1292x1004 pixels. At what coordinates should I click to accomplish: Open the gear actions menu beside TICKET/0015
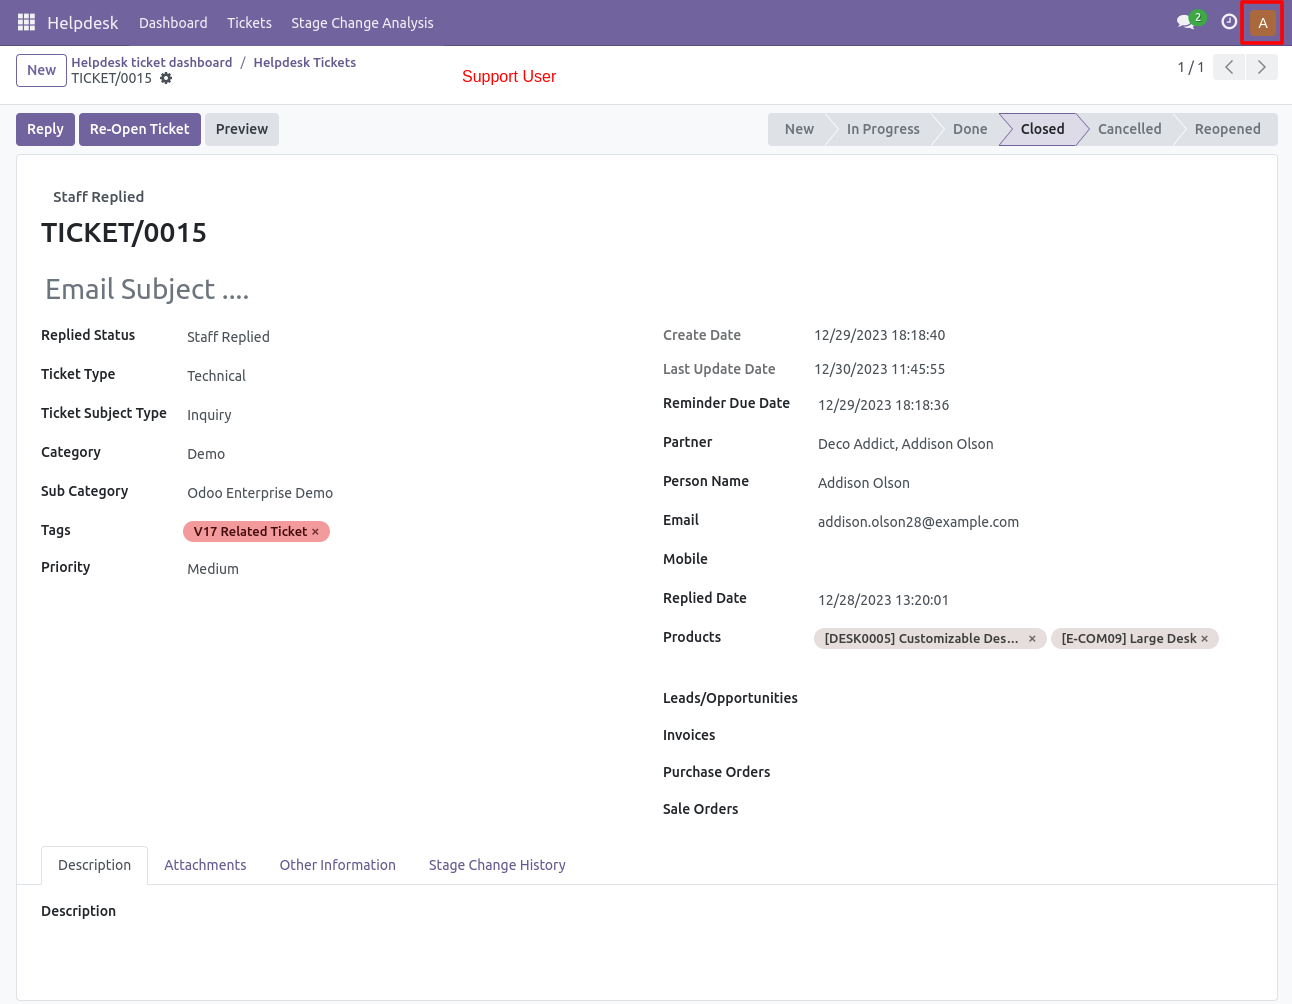coord(166,78)
